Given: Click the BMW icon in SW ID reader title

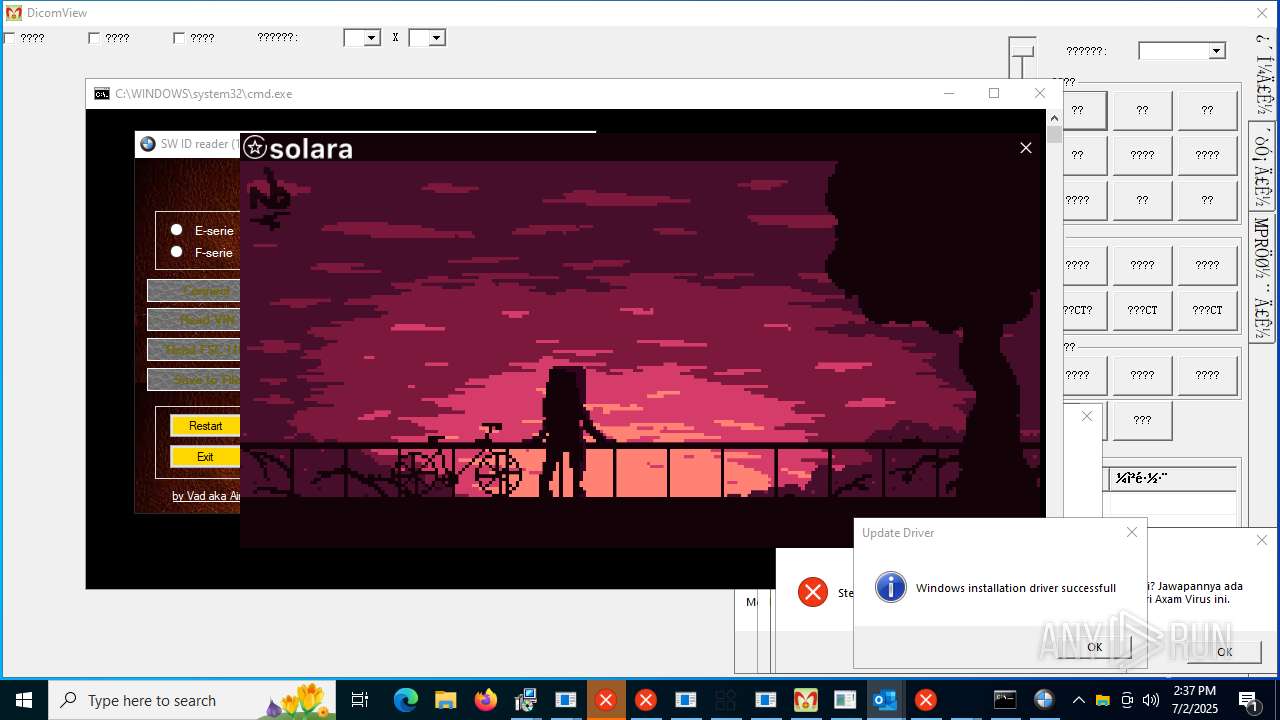Looking at the screenshot, I should (148, 144).
